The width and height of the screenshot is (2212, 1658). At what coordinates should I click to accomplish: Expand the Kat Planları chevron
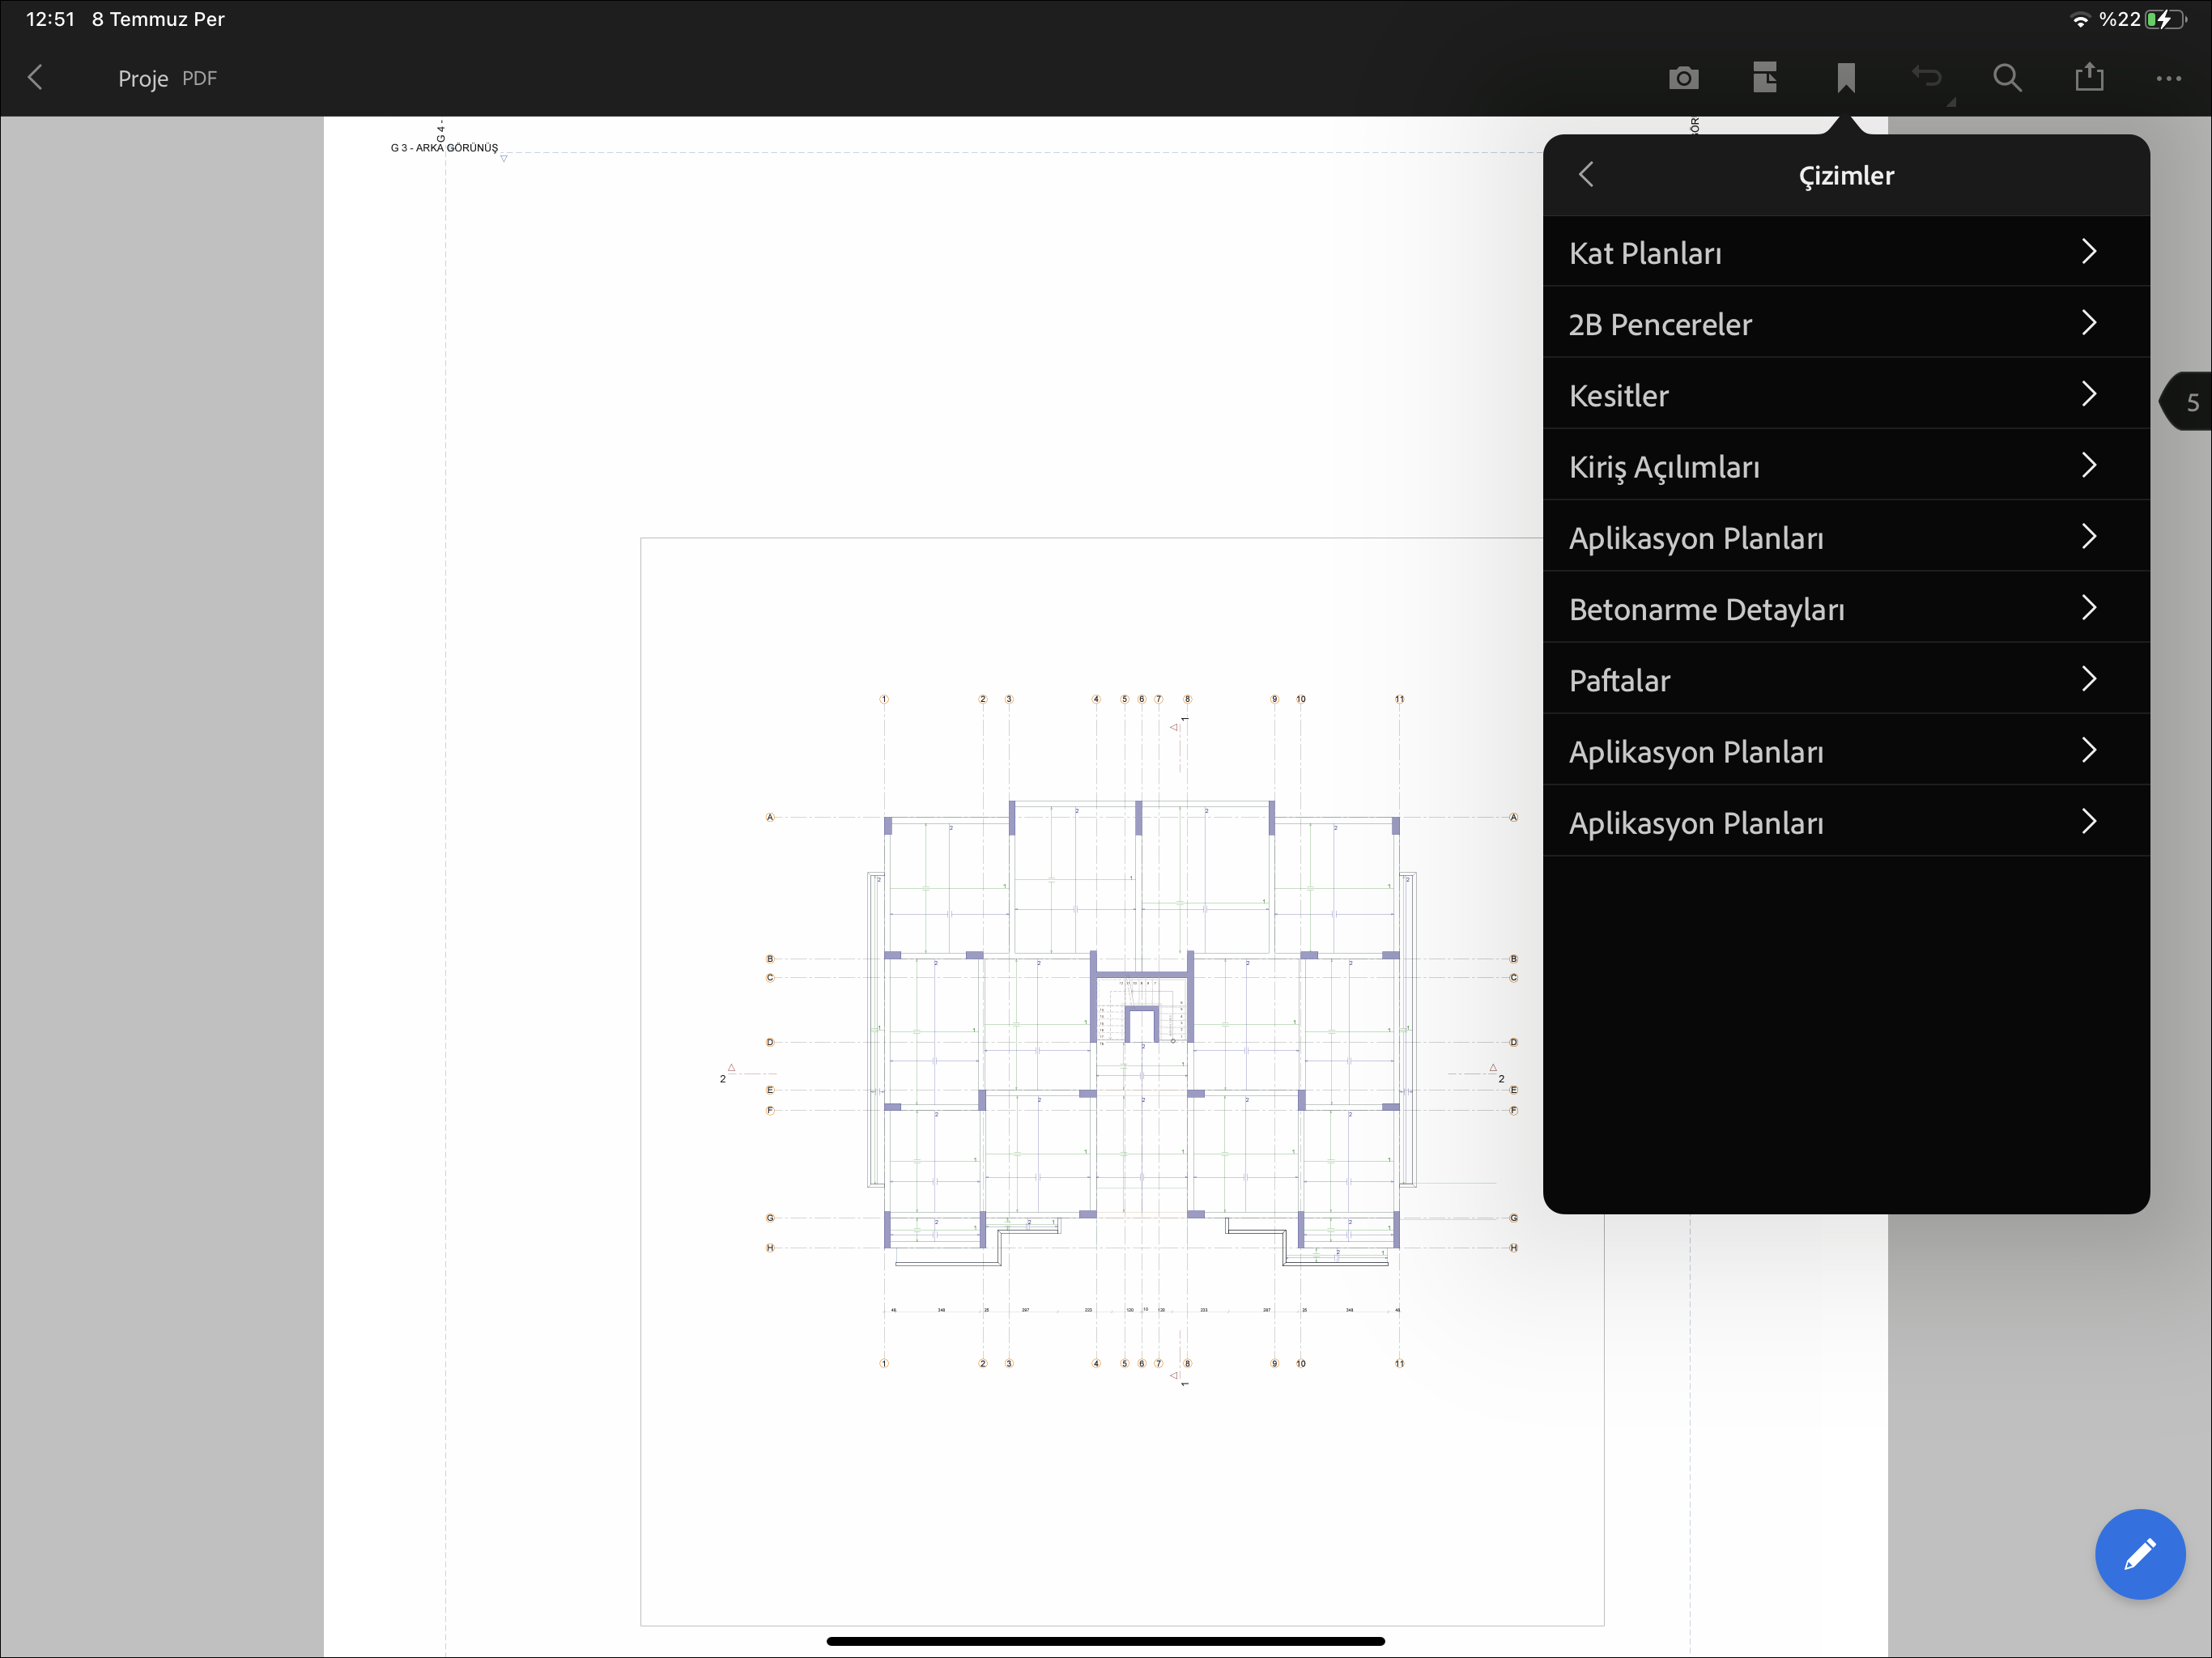coord(2088,252)
